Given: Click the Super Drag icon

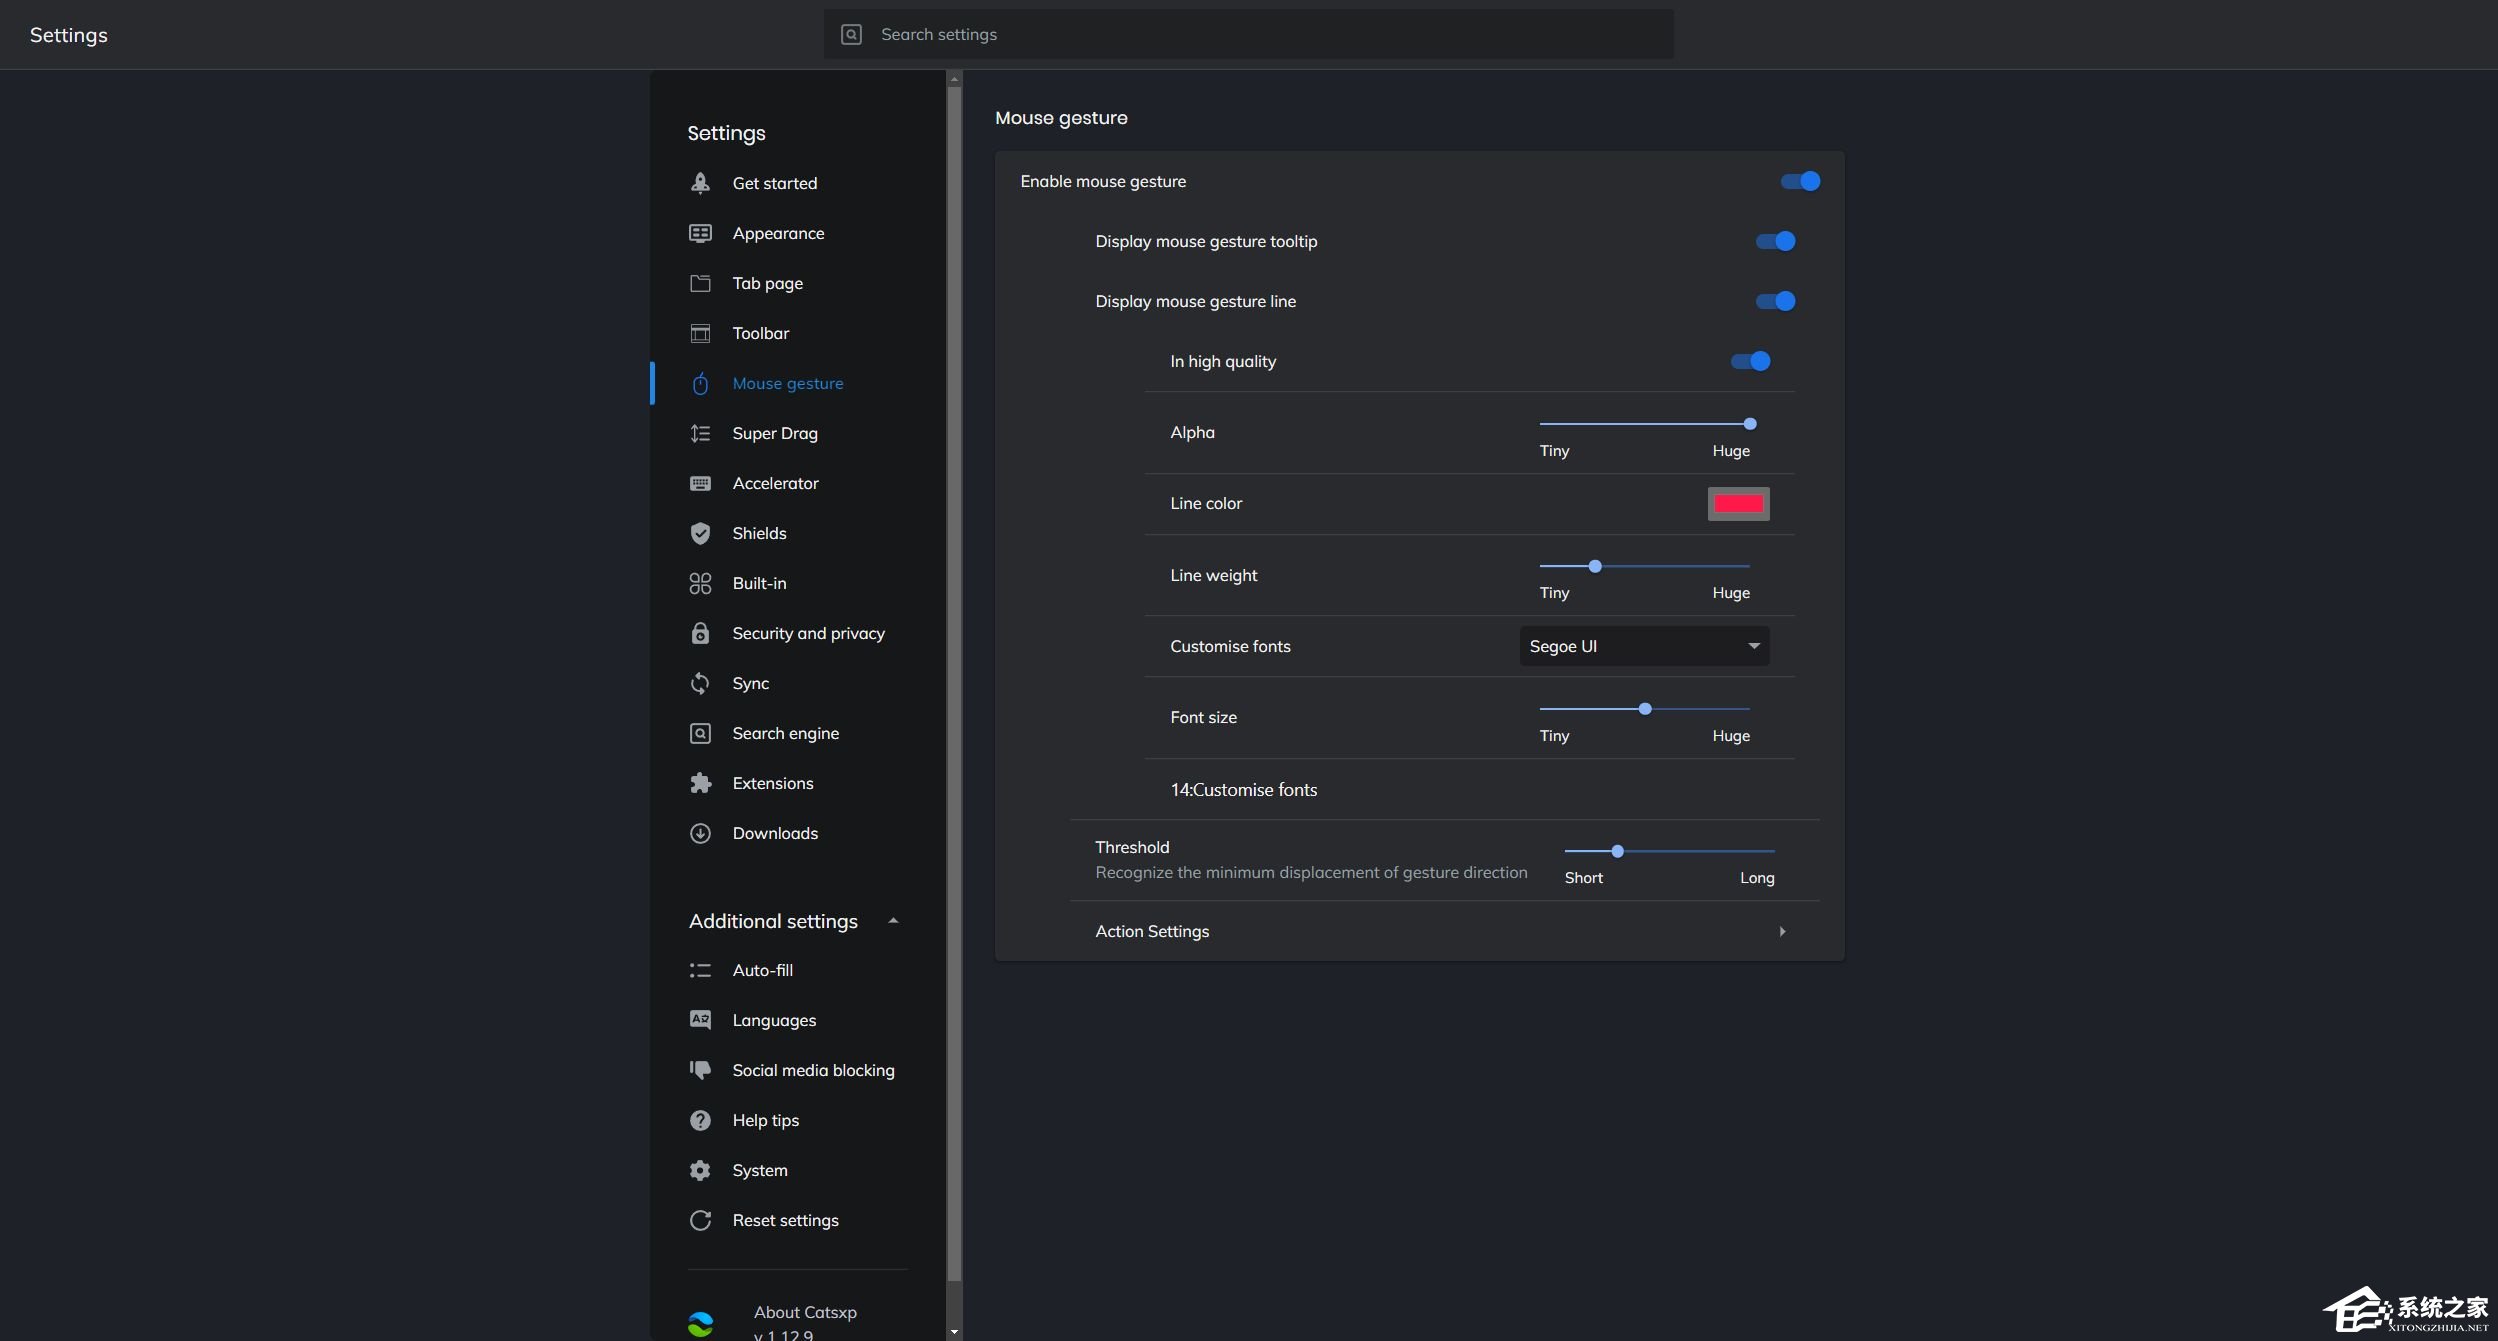Looking at the screenshot, I should pyautogui.click(x=700, y=433).
